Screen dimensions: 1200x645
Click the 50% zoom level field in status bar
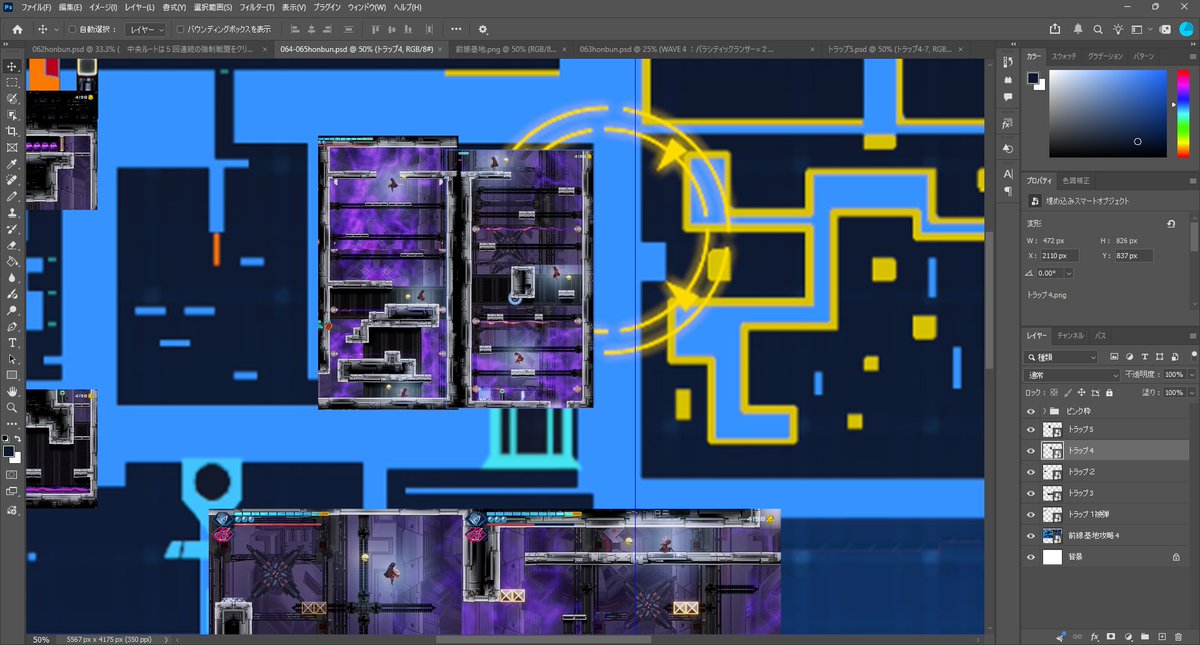[x=41, y=639]
